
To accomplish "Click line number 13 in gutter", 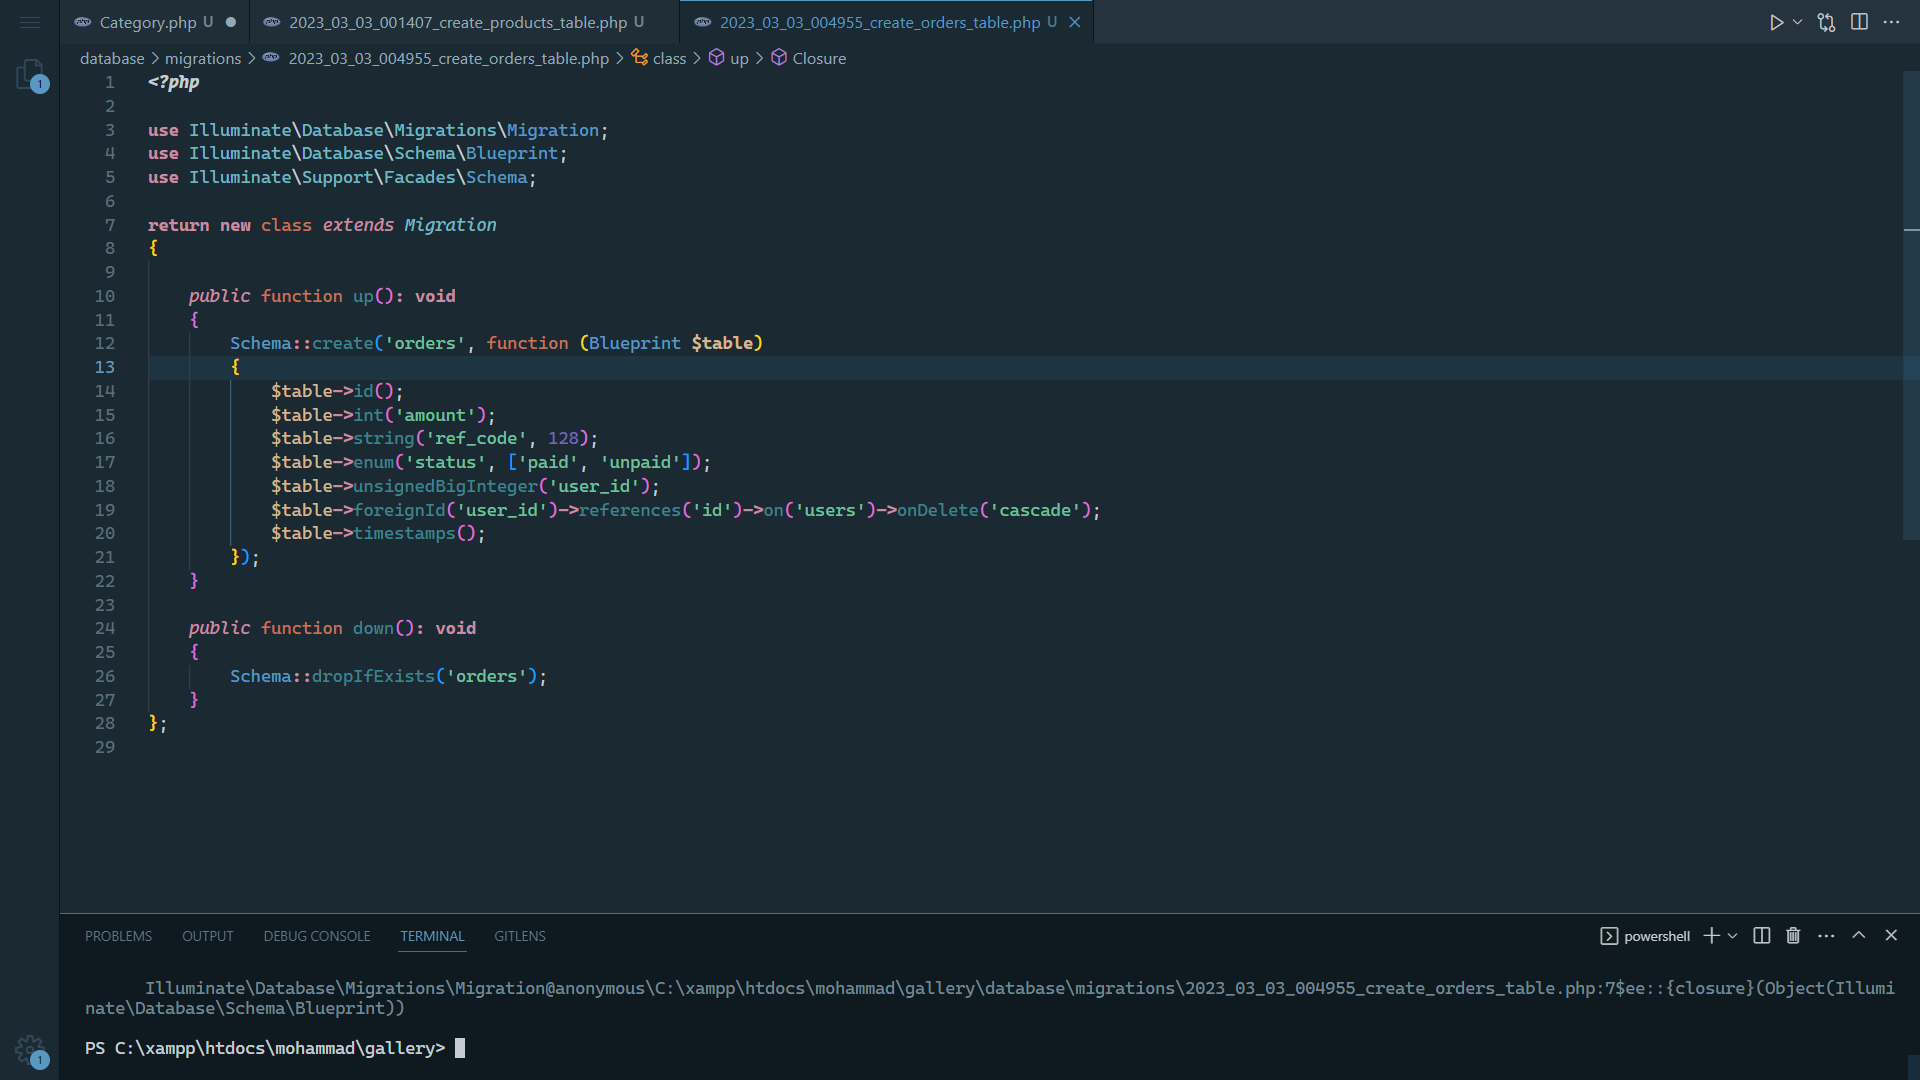I will coord(105,367).
